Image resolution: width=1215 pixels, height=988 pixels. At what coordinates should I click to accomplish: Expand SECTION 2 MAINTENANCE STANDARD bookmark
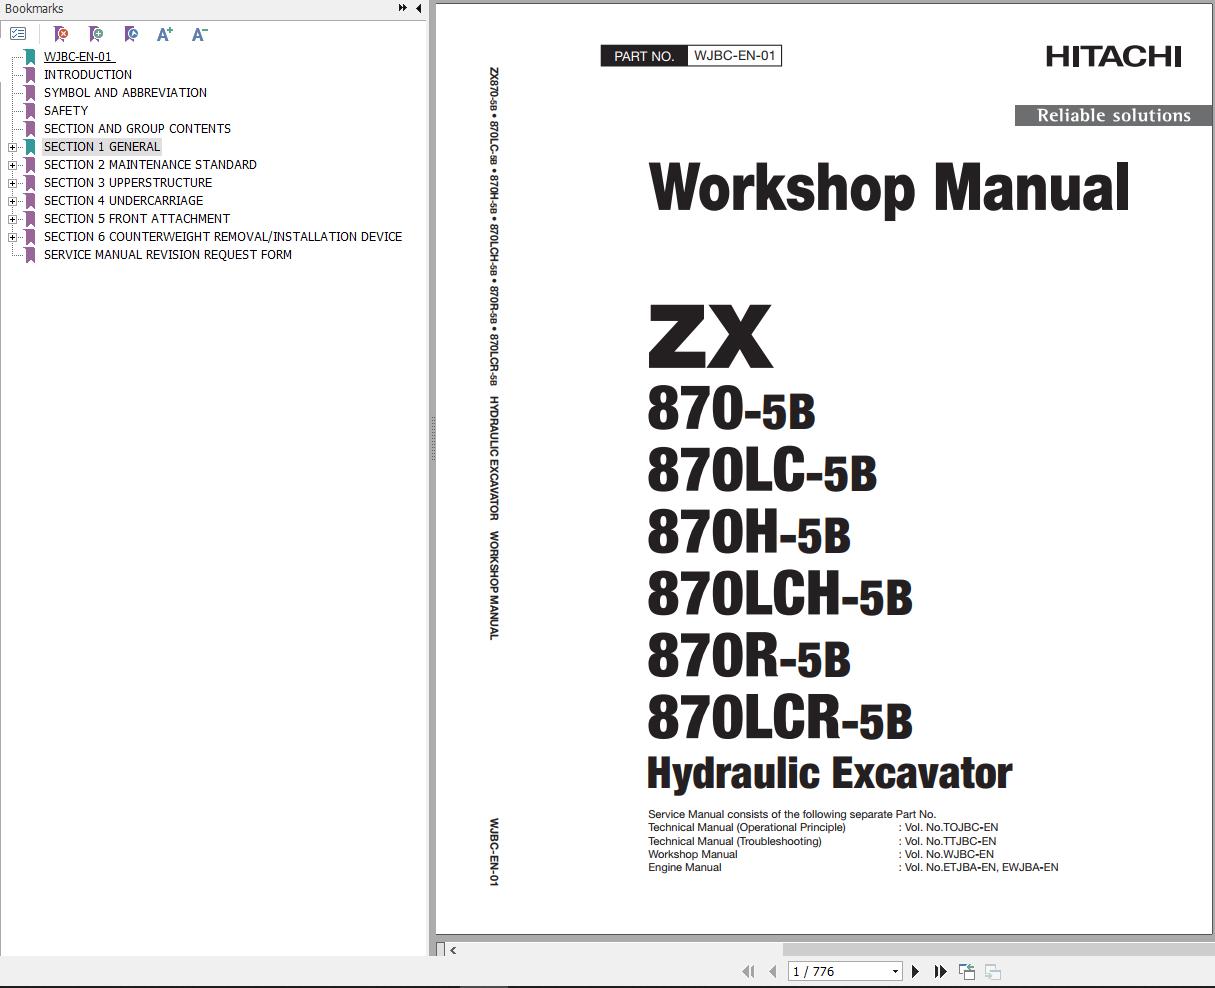coord(12,165)
